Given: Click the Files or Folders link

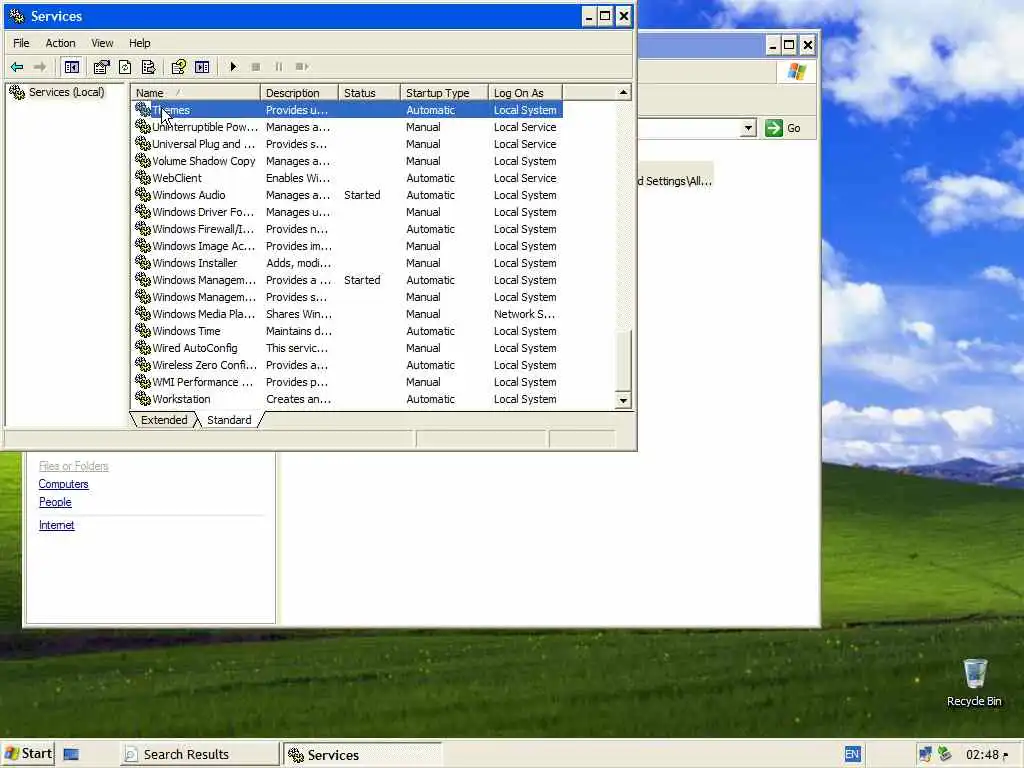Looking at the screenshot, I should click(74, 466).
